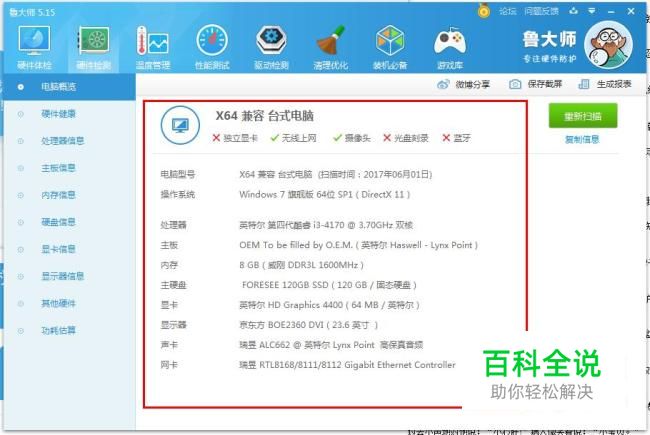
Task: Open 问题反馈 feedback link
Action: (x=541, y=11)
